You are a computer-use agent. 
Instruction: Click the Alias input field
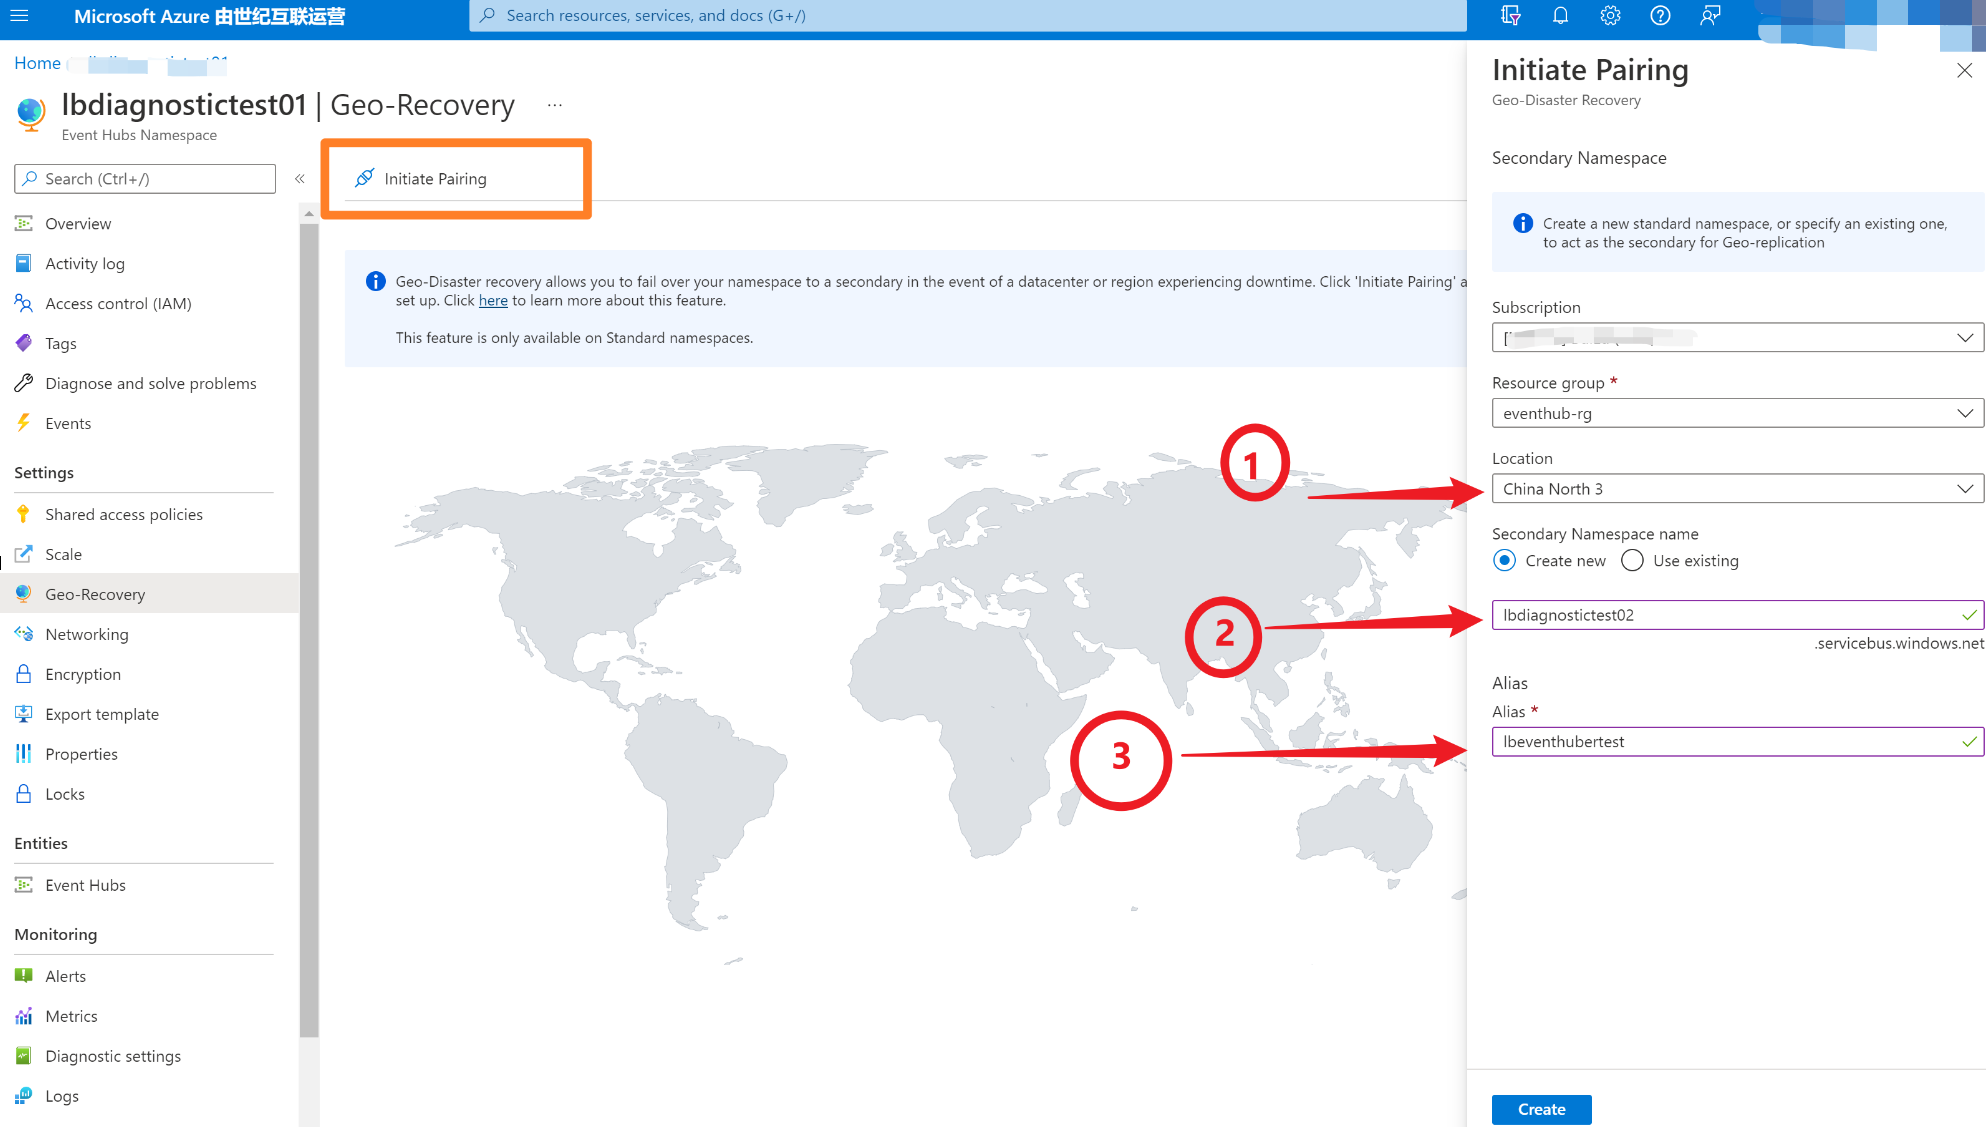[1727, 742]
